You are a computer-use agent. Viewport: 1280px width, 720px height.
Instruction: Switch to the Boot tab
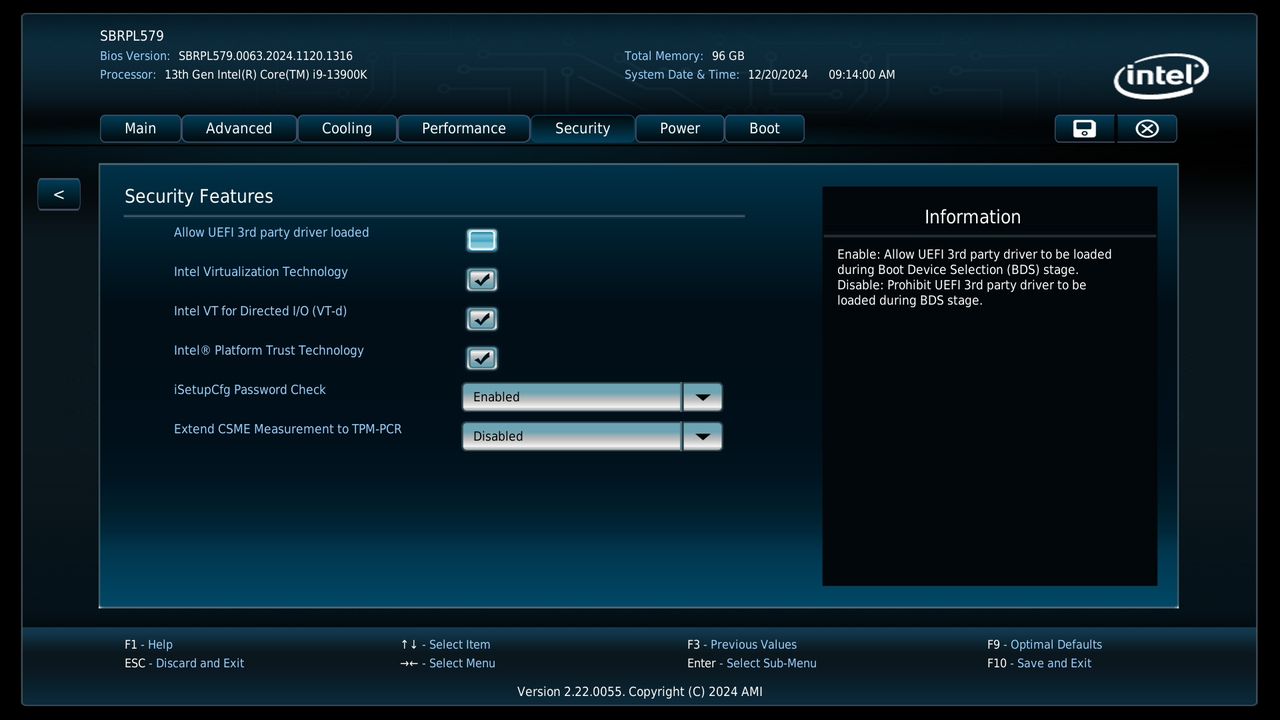[x=764, y=128]
